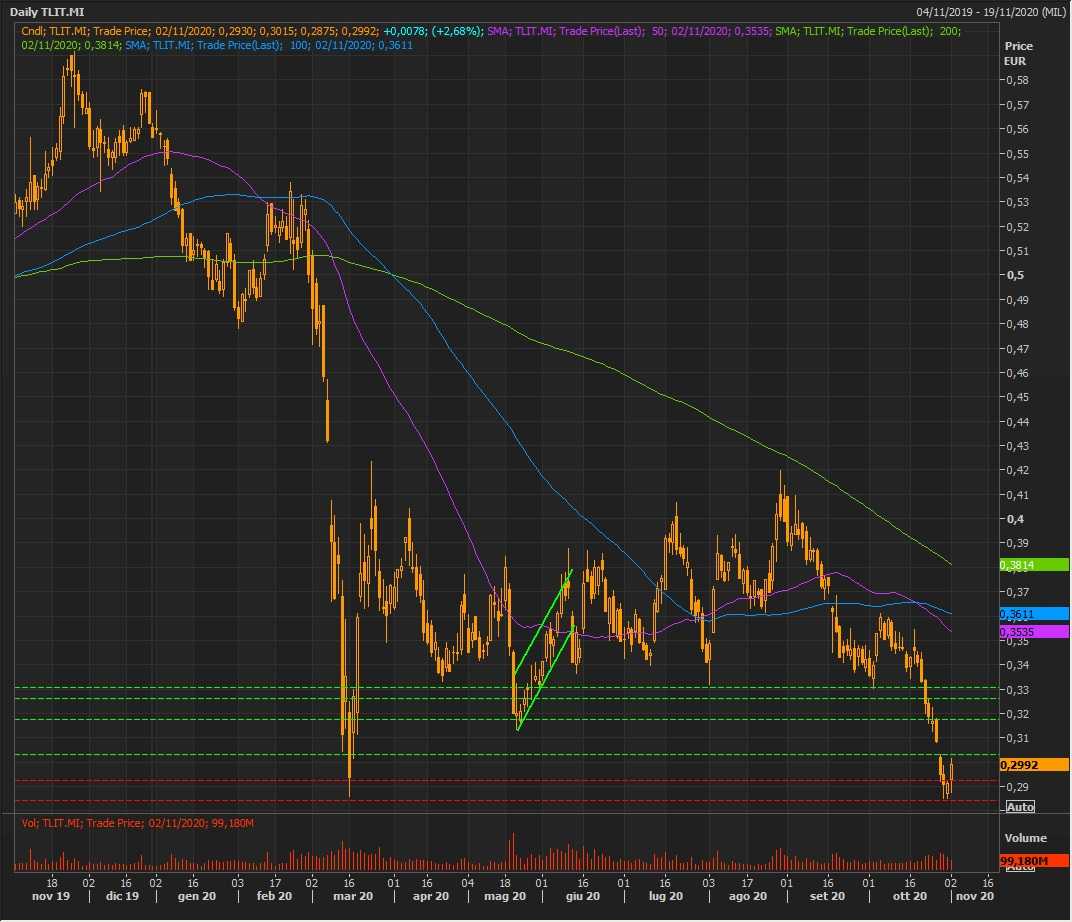Screen dimensions: 1072x922
Task: Select the orange Cndl TLIT.MI legend entry
Action: [x=200, y=32]
